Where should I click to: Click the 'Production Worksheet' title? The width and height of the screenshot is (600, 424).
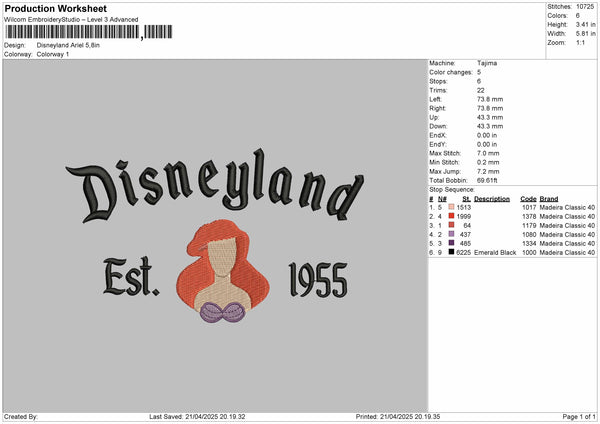click(x=55, y=8)
